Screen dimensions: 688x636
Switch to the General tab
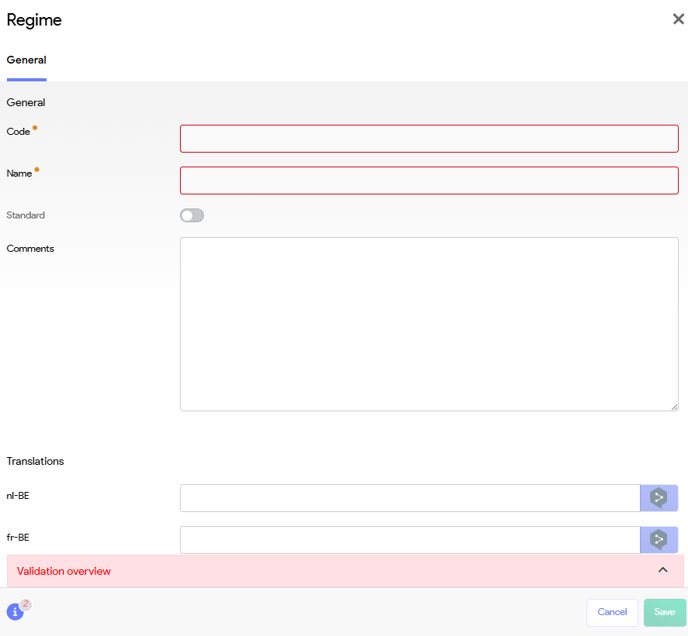pyautogui.click(x=26, y=60)
